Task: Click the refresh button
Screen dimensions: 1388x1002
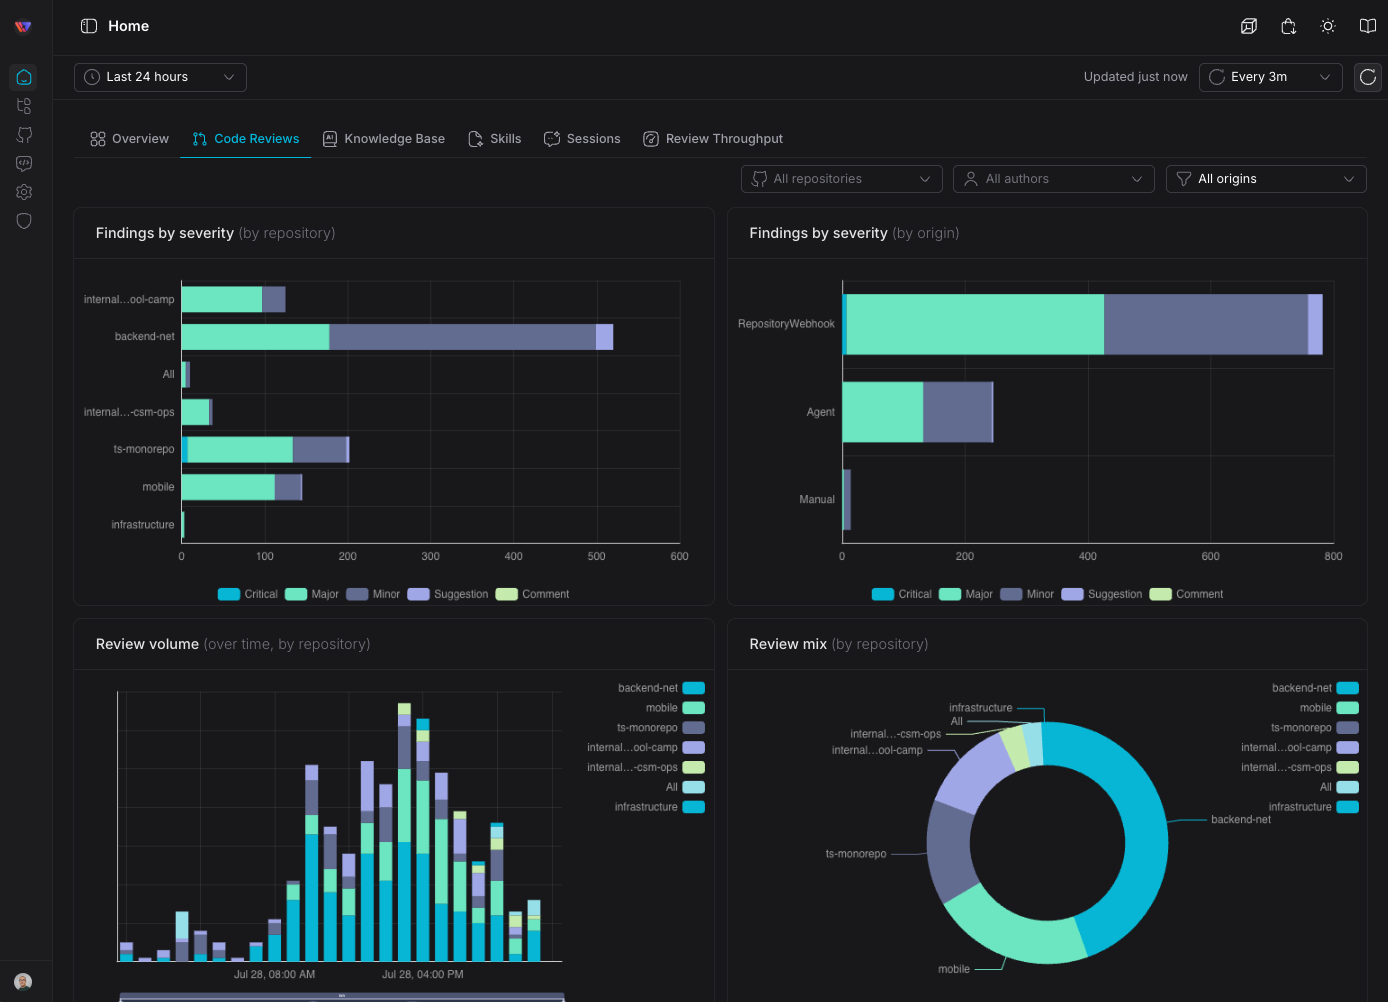Action: [1368, 77]
